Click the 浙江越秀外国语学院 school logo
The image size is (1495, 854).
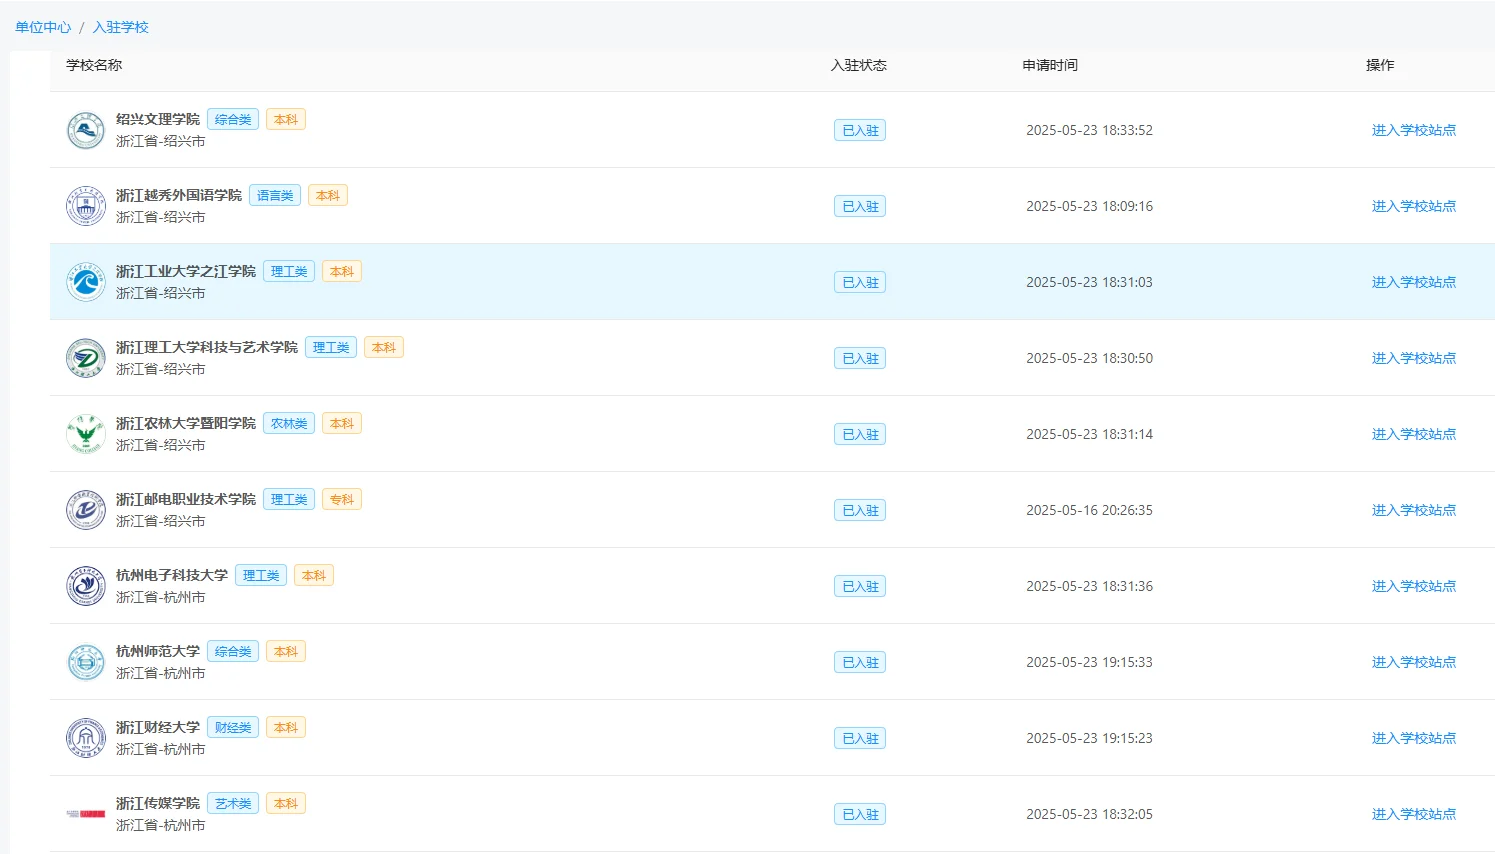pyautogui.click(x=86, y=206)
